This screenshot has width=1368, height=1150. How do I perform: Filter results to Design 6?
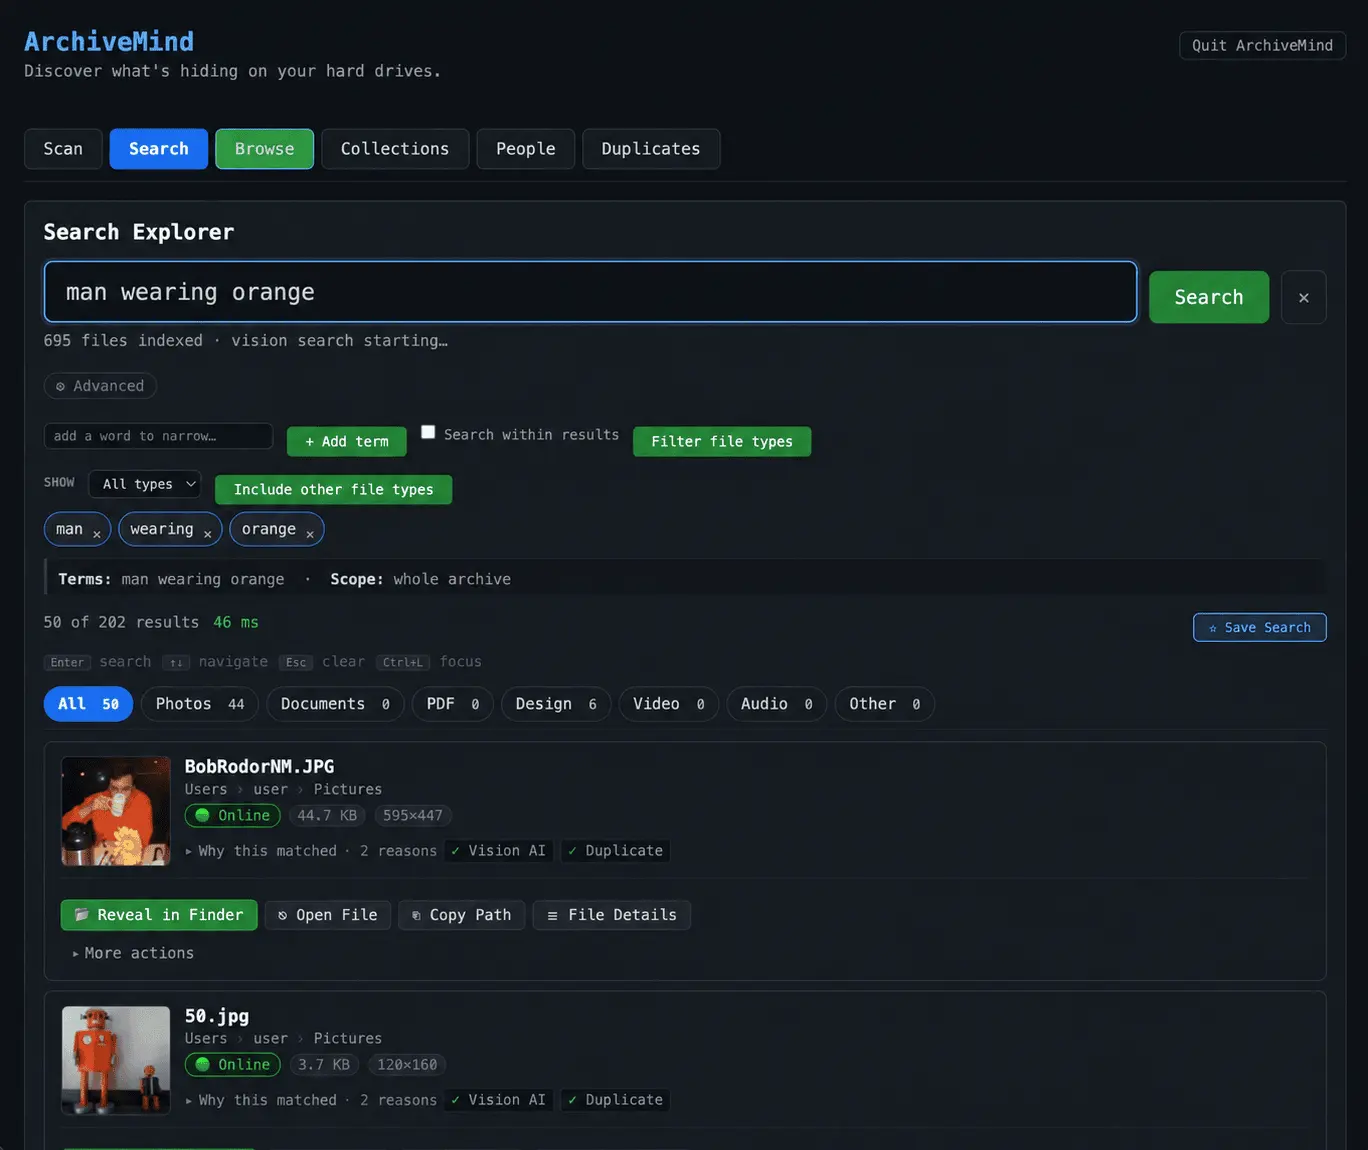556,704
